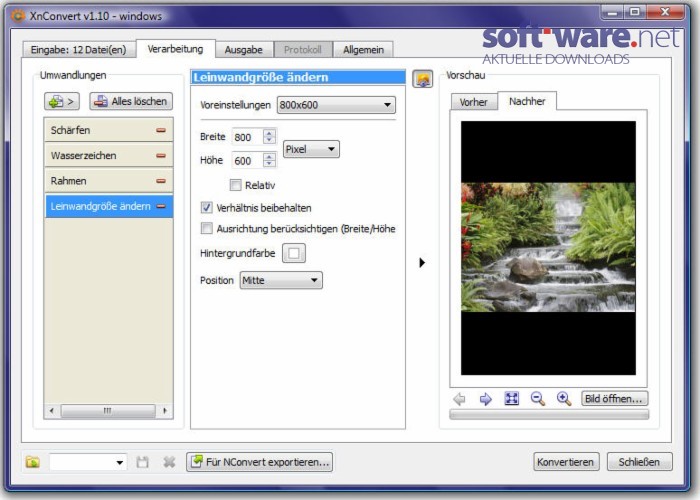Image resolution: width=700 pixels, height=500 pixels.
Task: Click the waterfall preview image
Action: click(x=548, y=247)
